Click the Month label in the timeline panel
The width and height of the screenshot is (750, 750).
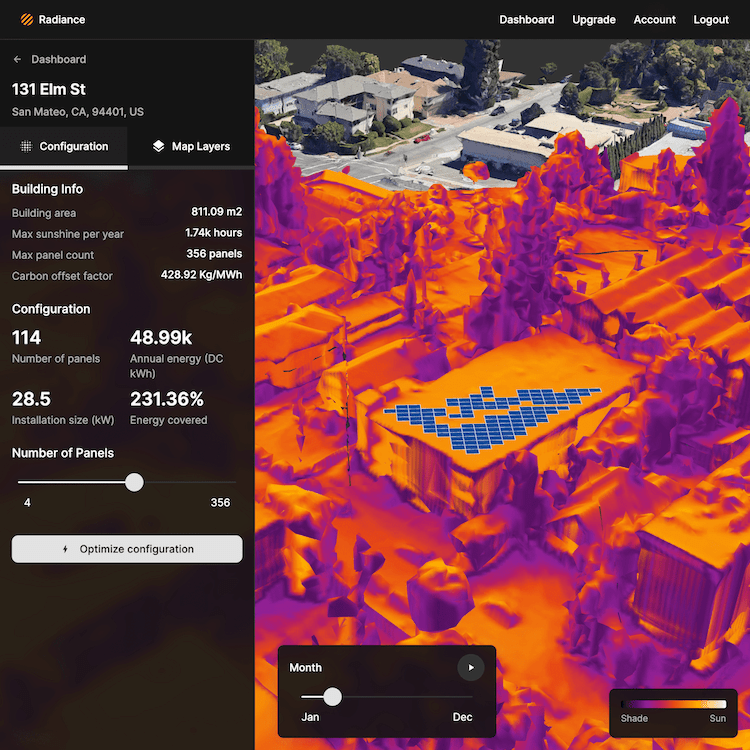point(305,668)
